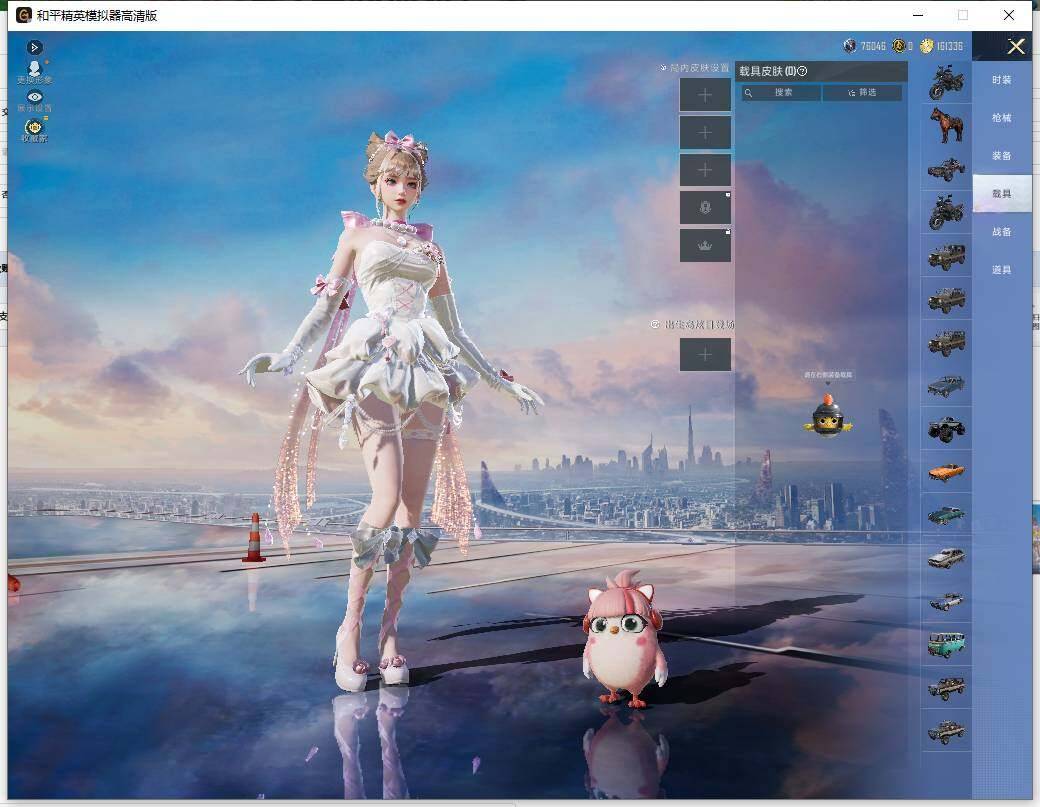Switch to the 道具 items tab
The height and width of the screenshot is (807, 1040).
1002,270
